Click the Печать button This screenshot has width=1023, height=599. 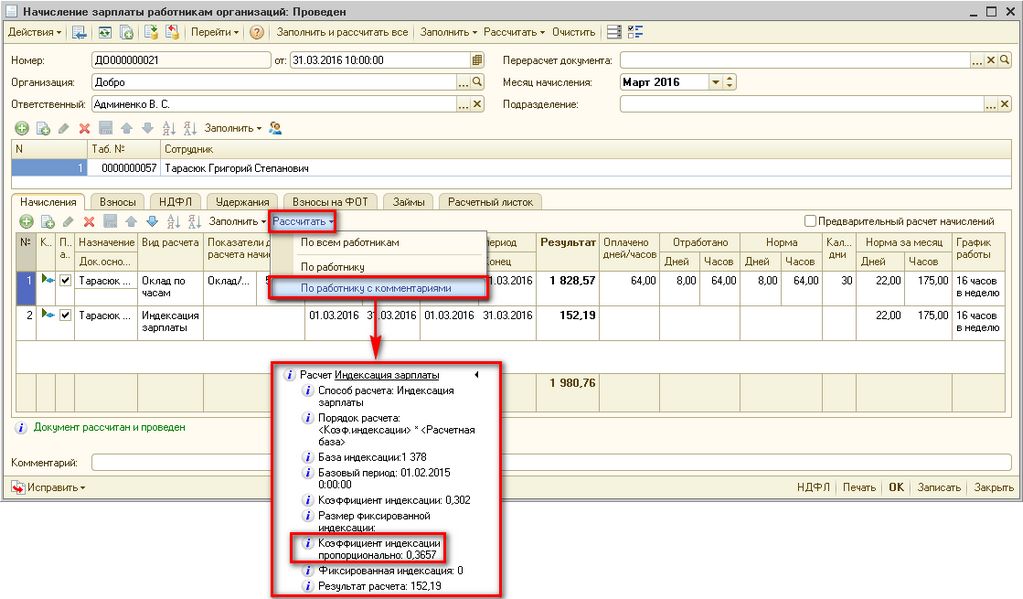tap(859, 487)
